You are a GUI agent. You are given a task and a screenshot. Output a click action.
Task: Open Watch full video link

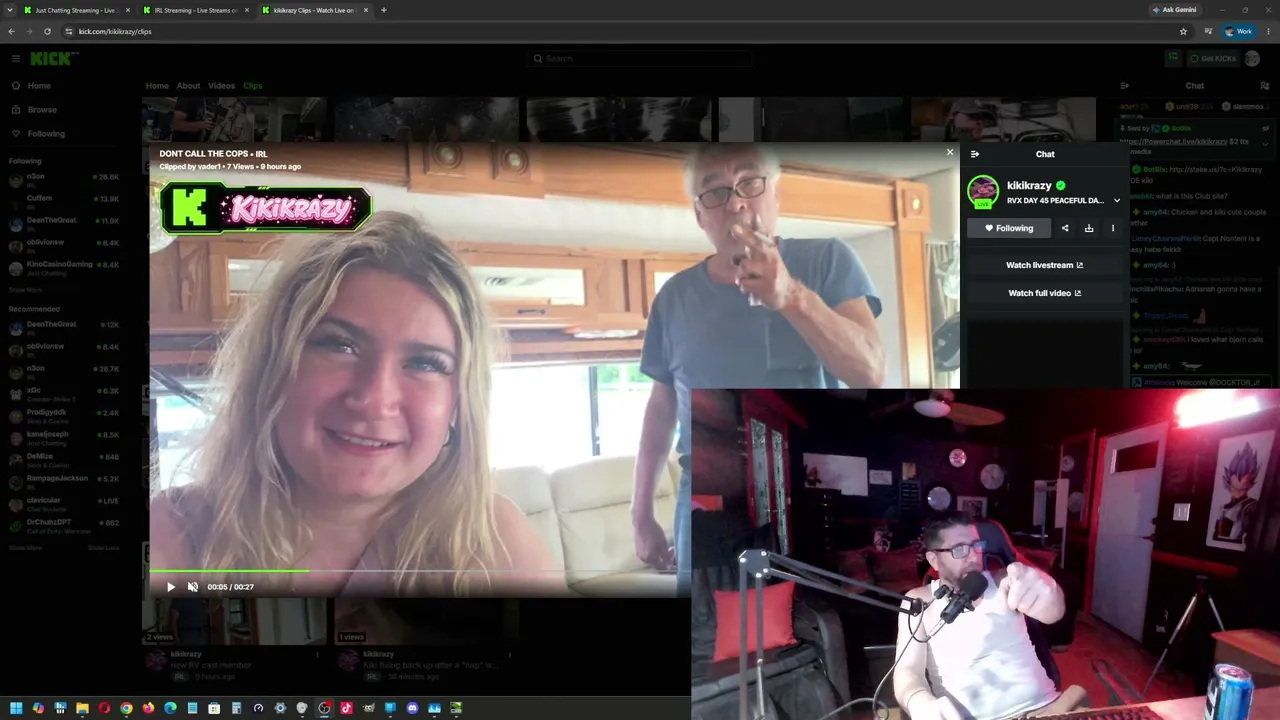click(x=1045, y=293)
